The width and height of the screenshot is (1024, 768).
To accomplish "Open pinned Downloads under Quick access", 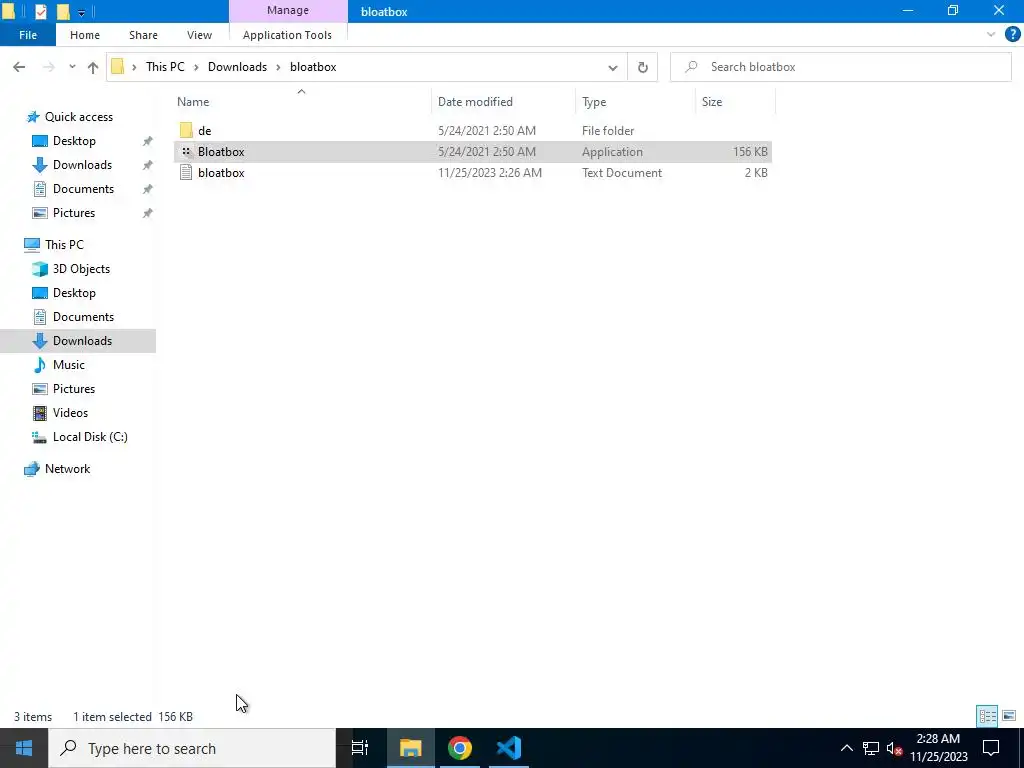I will pyautogui.click(x=82, y=165).
